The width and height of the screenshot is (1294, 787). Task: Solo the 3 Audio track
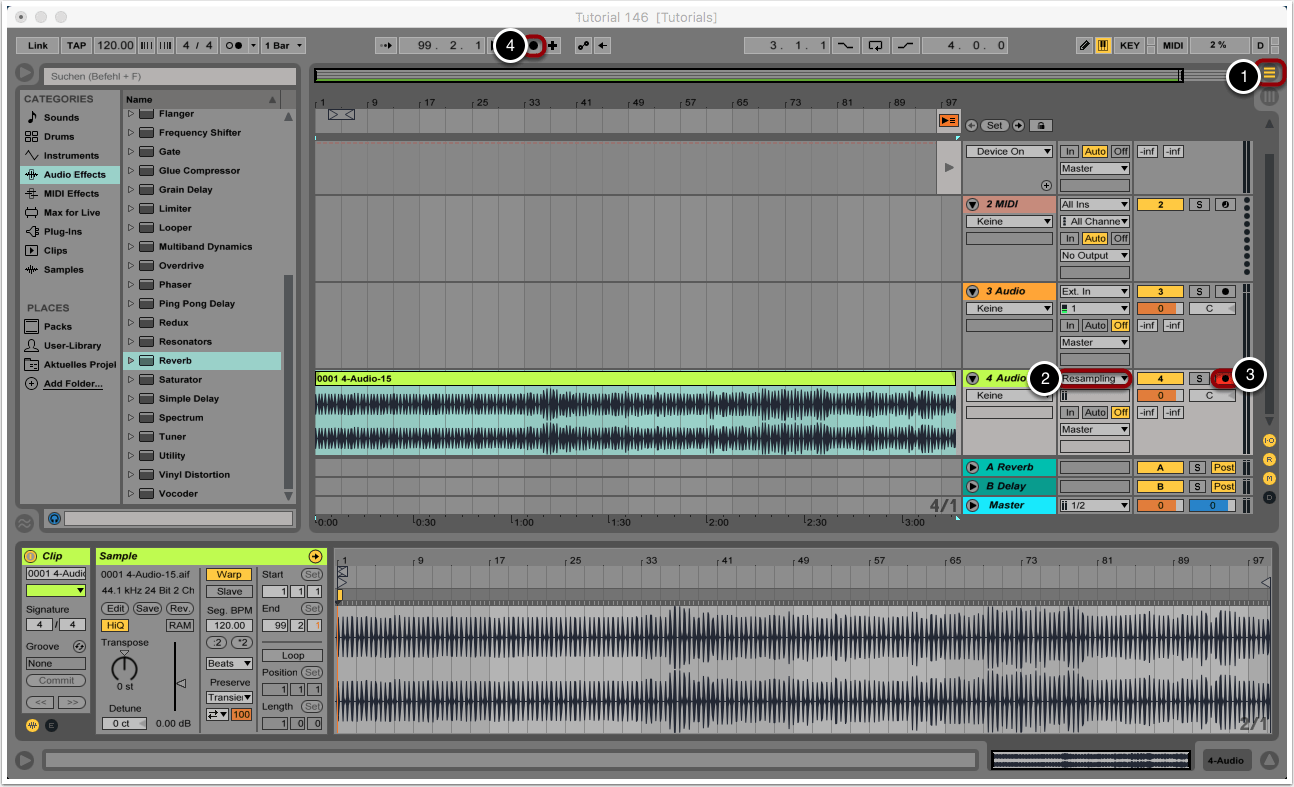(x=1199, y=291)
